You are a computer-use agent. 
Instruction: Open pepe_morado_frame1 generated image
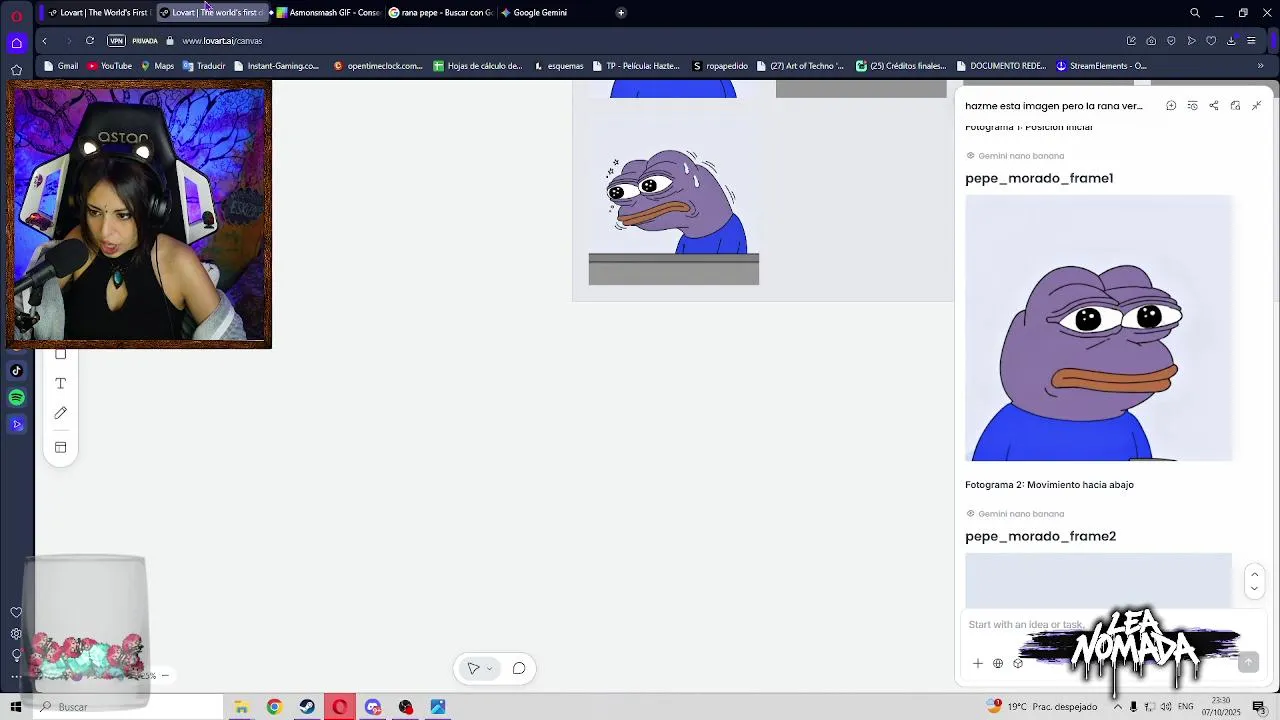point(1098,328)
